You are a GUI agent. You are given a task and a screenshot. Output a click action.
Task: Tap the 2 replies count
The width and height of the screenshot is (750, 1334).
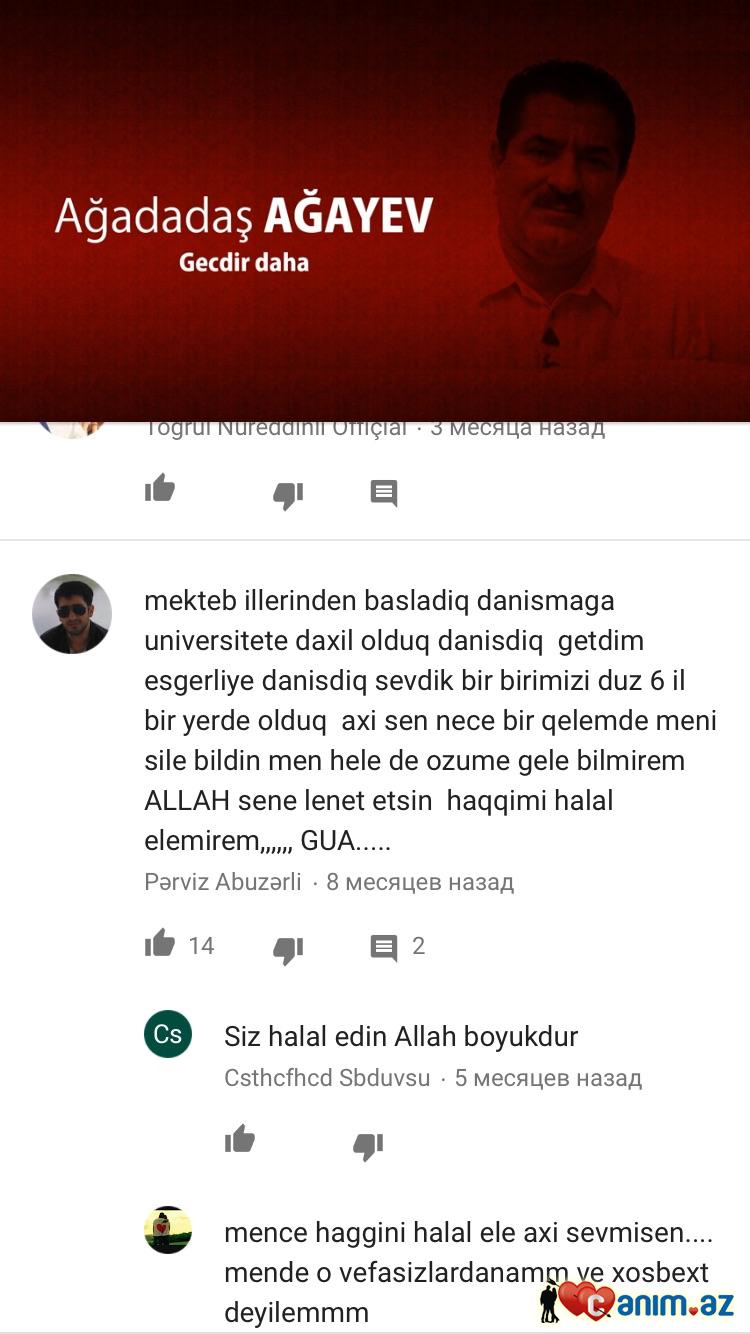[x=419, y=946]
